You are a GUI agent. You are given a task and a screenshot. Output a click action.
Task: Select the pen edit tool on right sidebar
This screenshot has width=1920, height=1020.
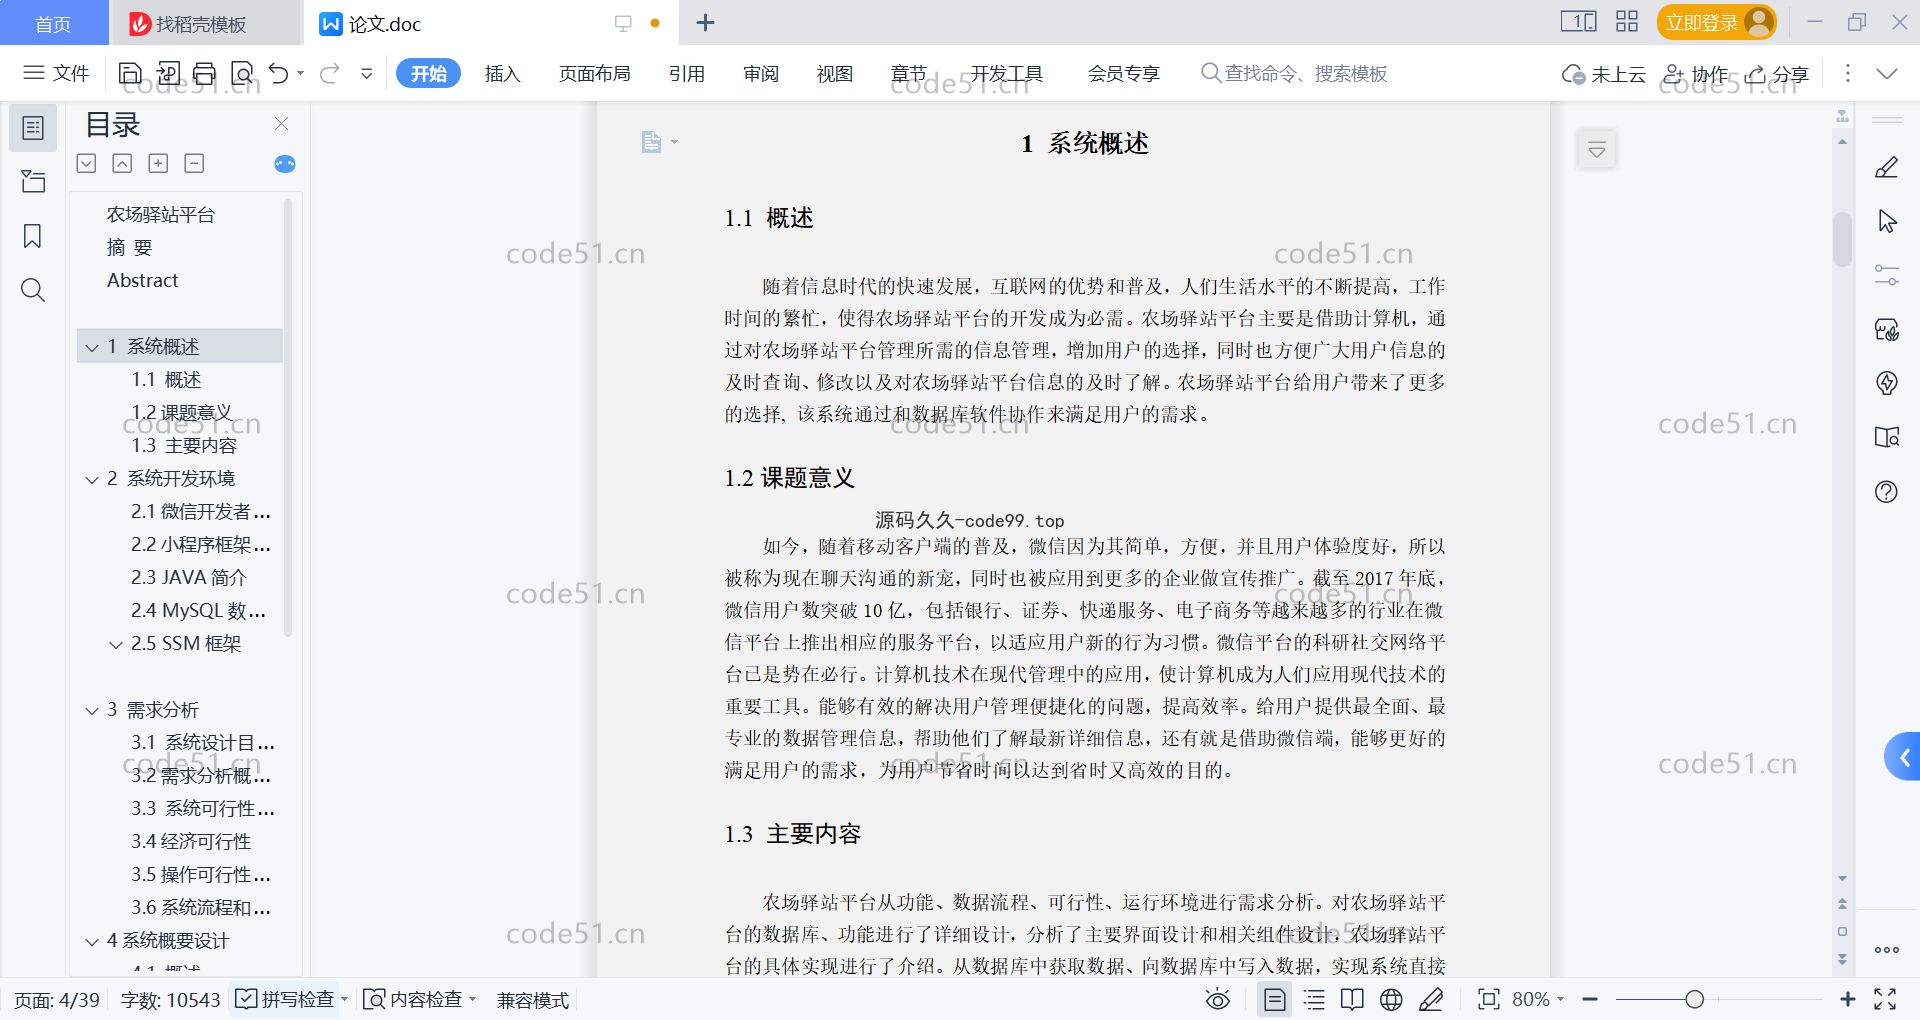pos(1887,167)
